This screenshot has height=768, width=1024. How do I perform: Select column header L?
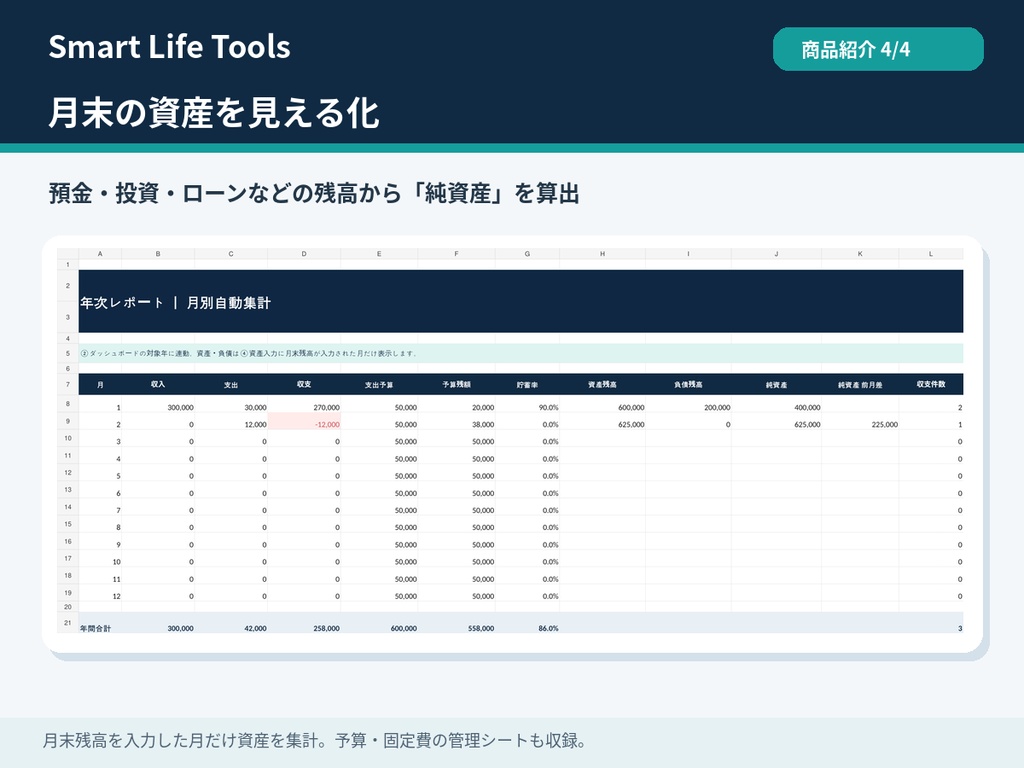(931, 254)
